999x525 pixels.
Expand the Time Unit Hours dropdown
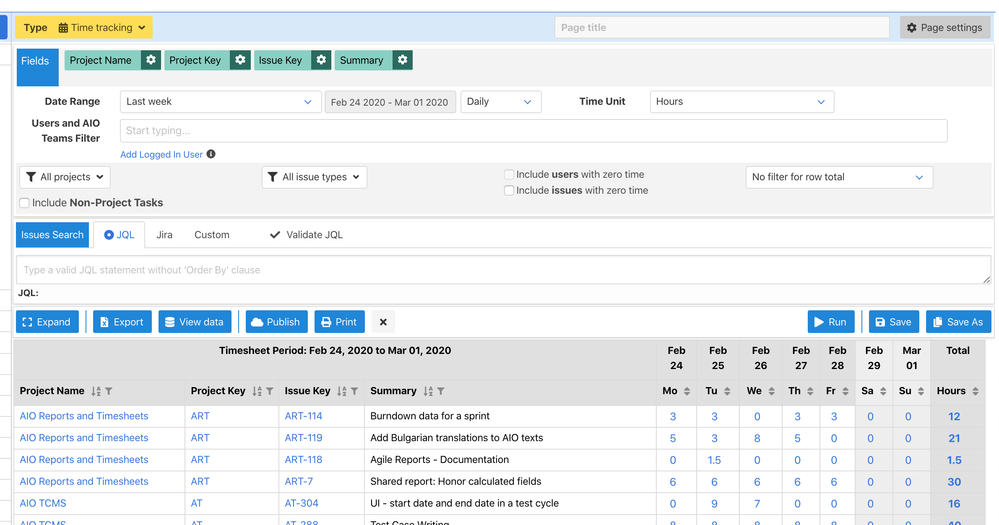pos(741,102)
